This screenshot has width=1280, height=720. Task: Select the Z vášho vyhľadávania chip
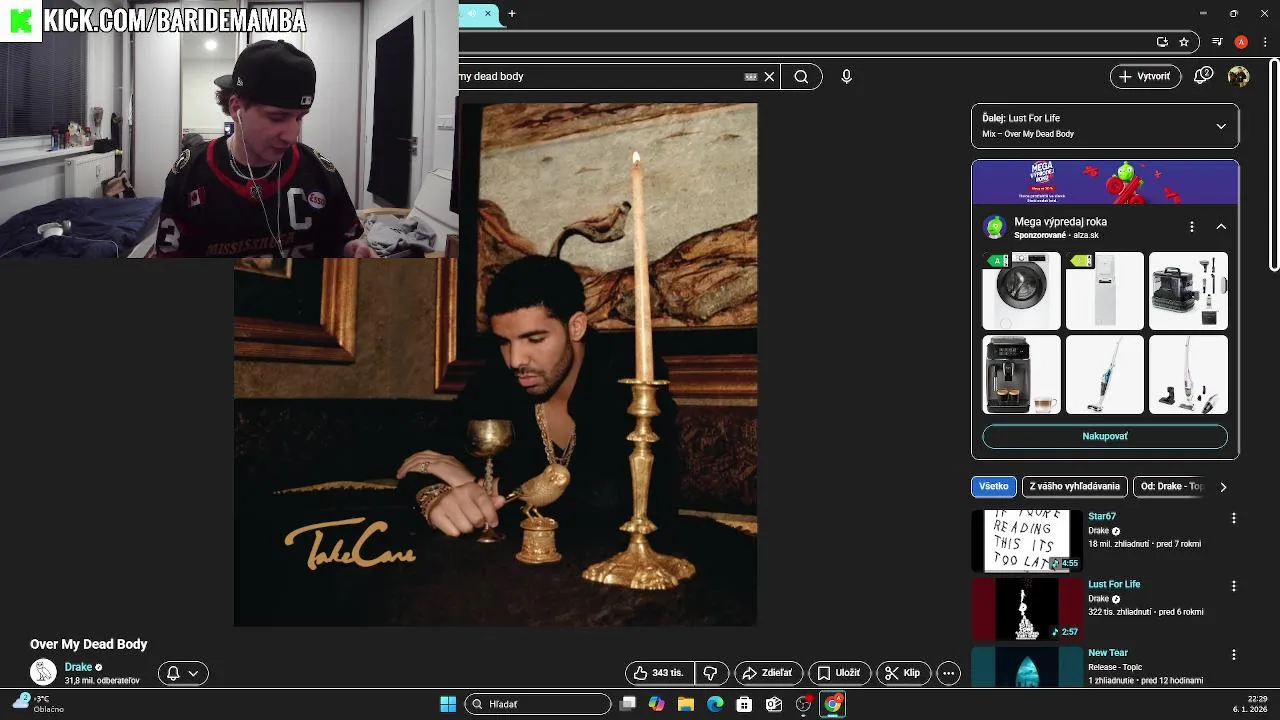[x=1075, y=486]
